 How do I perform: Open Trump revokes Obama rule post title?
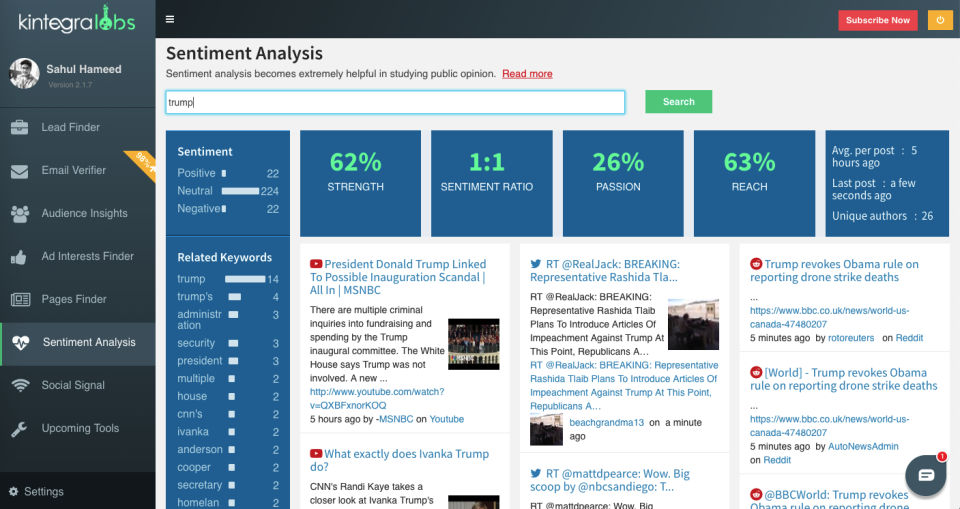[x=834, y=271]
